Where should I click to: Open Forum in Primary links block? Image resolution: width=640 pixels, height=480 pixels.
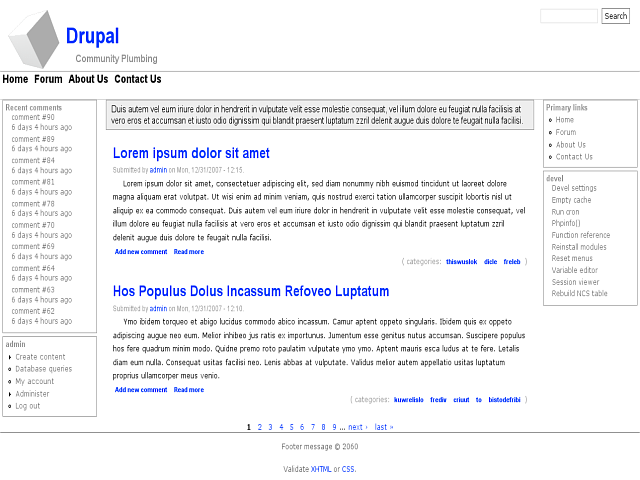click(x=566, y=132)
